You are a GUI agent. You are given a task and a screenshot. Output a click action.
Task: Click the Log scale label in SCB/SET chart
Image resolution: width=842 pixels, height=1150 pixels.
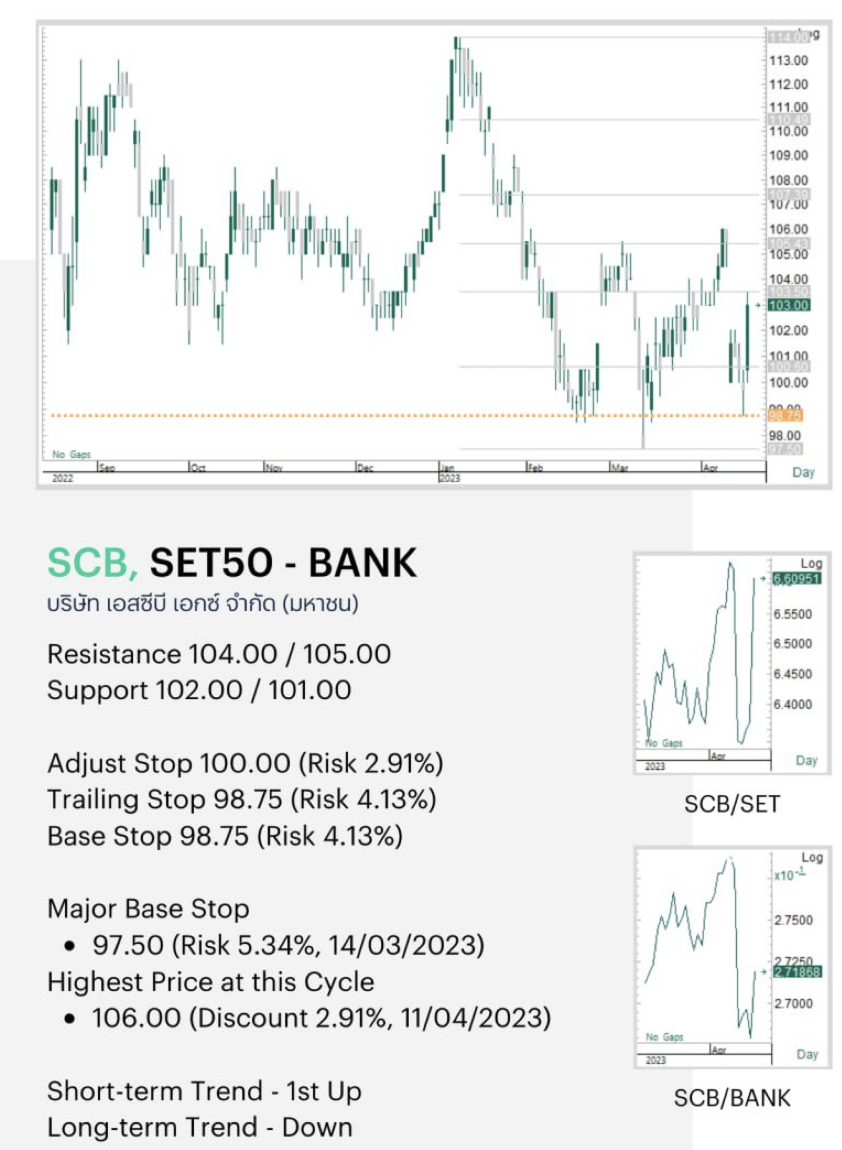tap(811, 563)
